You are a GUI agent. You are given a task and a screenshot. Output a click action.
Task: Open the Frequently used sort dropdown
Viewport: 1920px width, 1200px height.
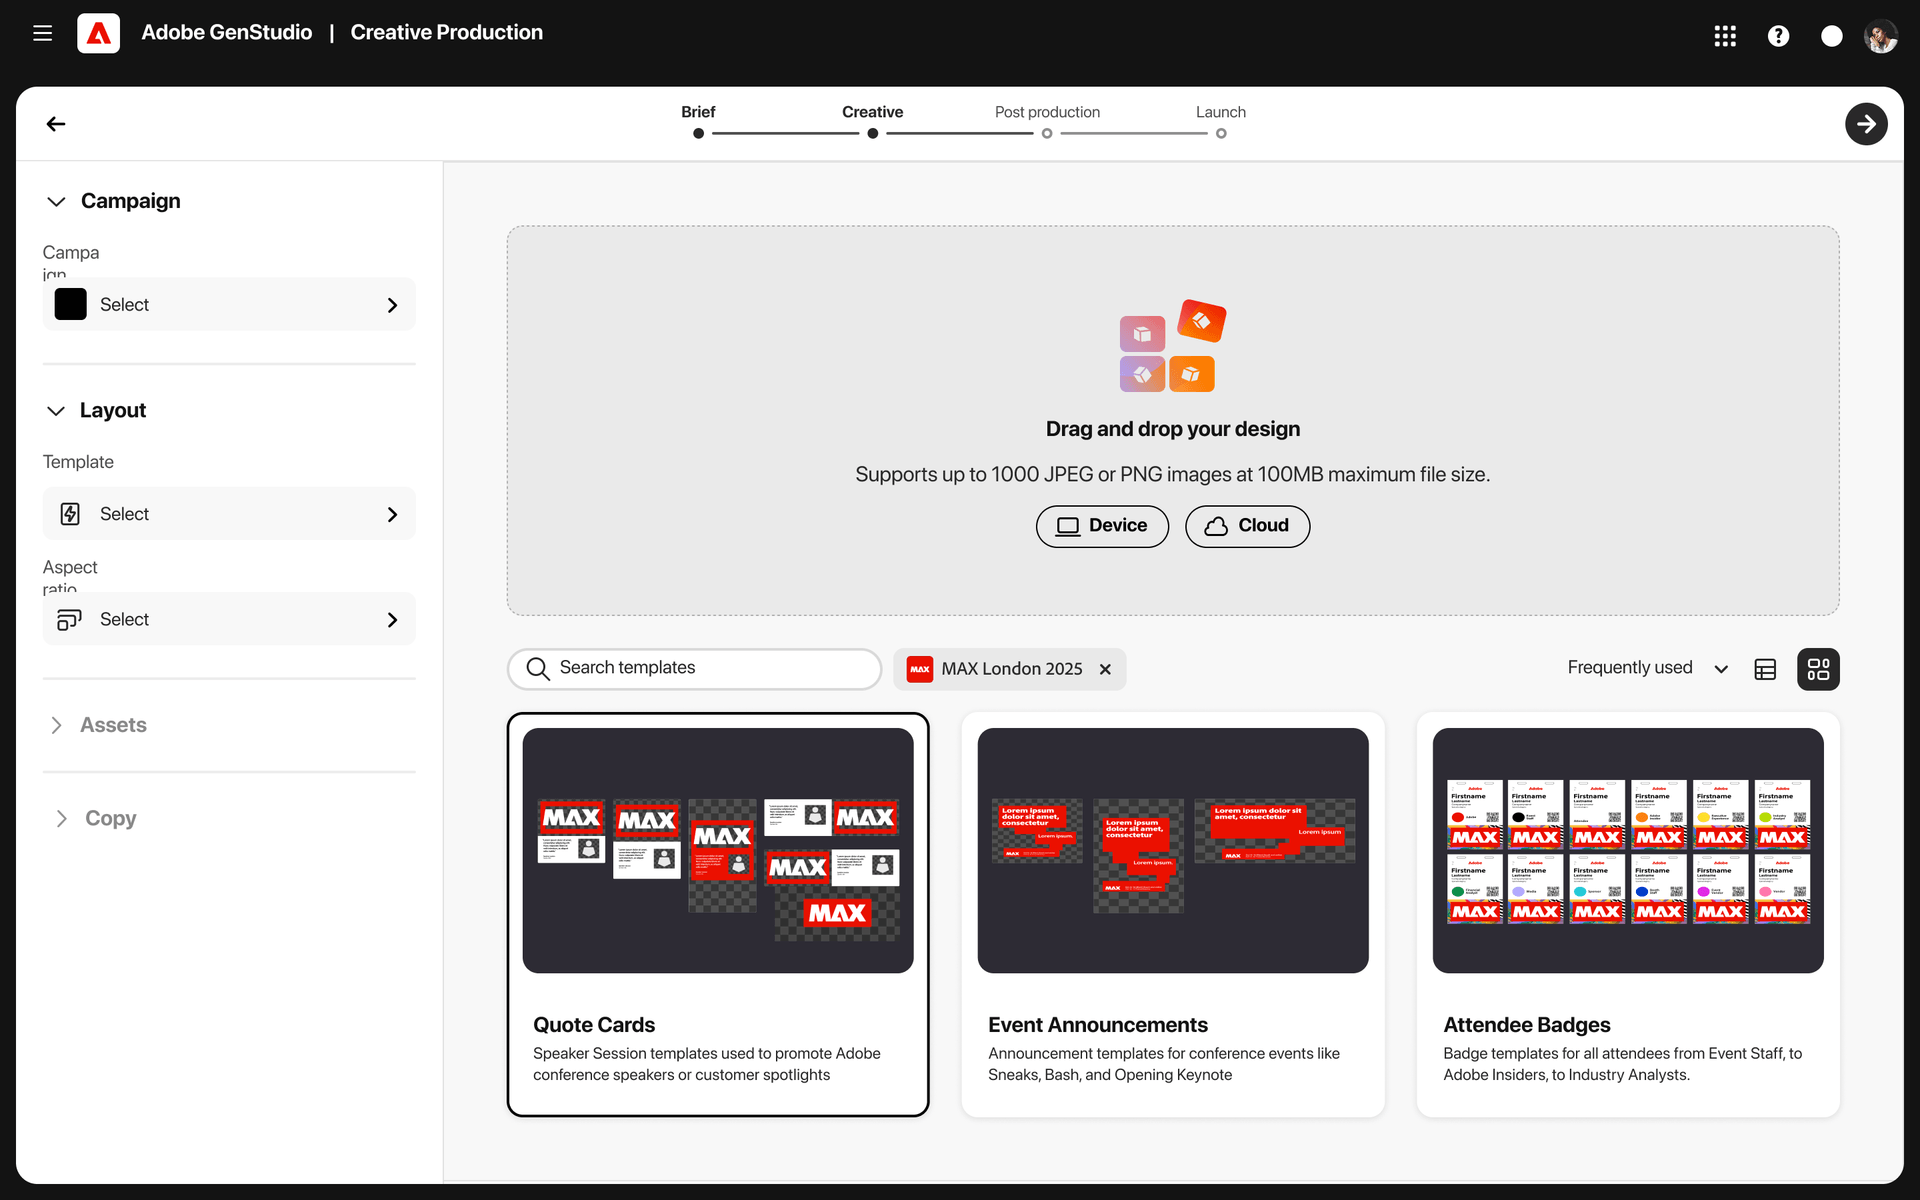(x=1647, y=668)
